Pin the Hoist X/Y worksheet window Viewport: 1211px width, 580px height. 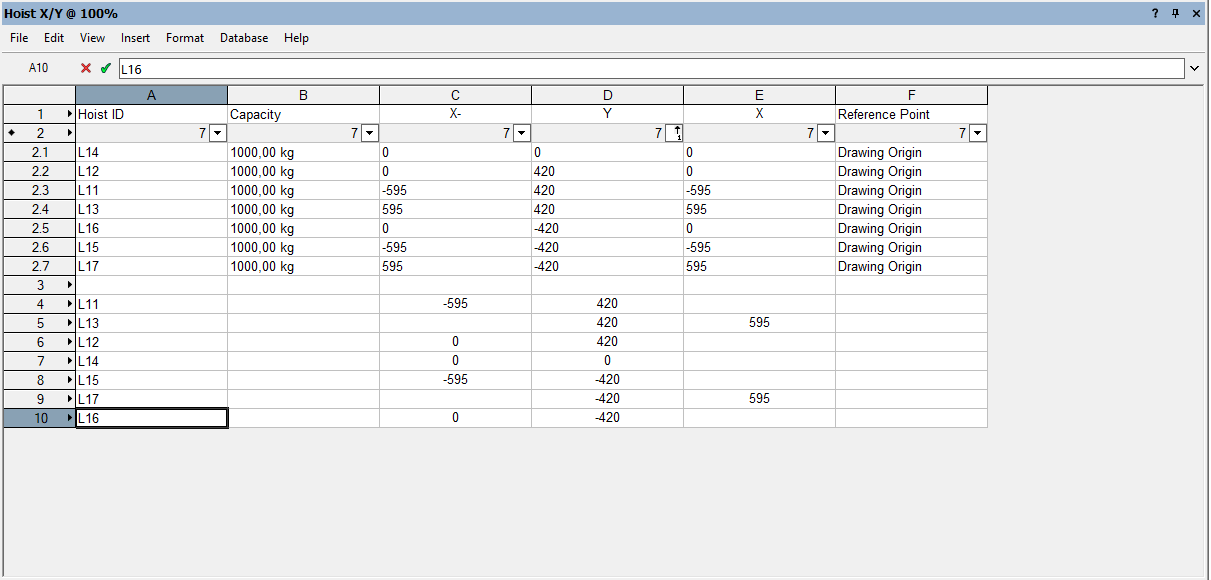click(x=1175, y=13)
